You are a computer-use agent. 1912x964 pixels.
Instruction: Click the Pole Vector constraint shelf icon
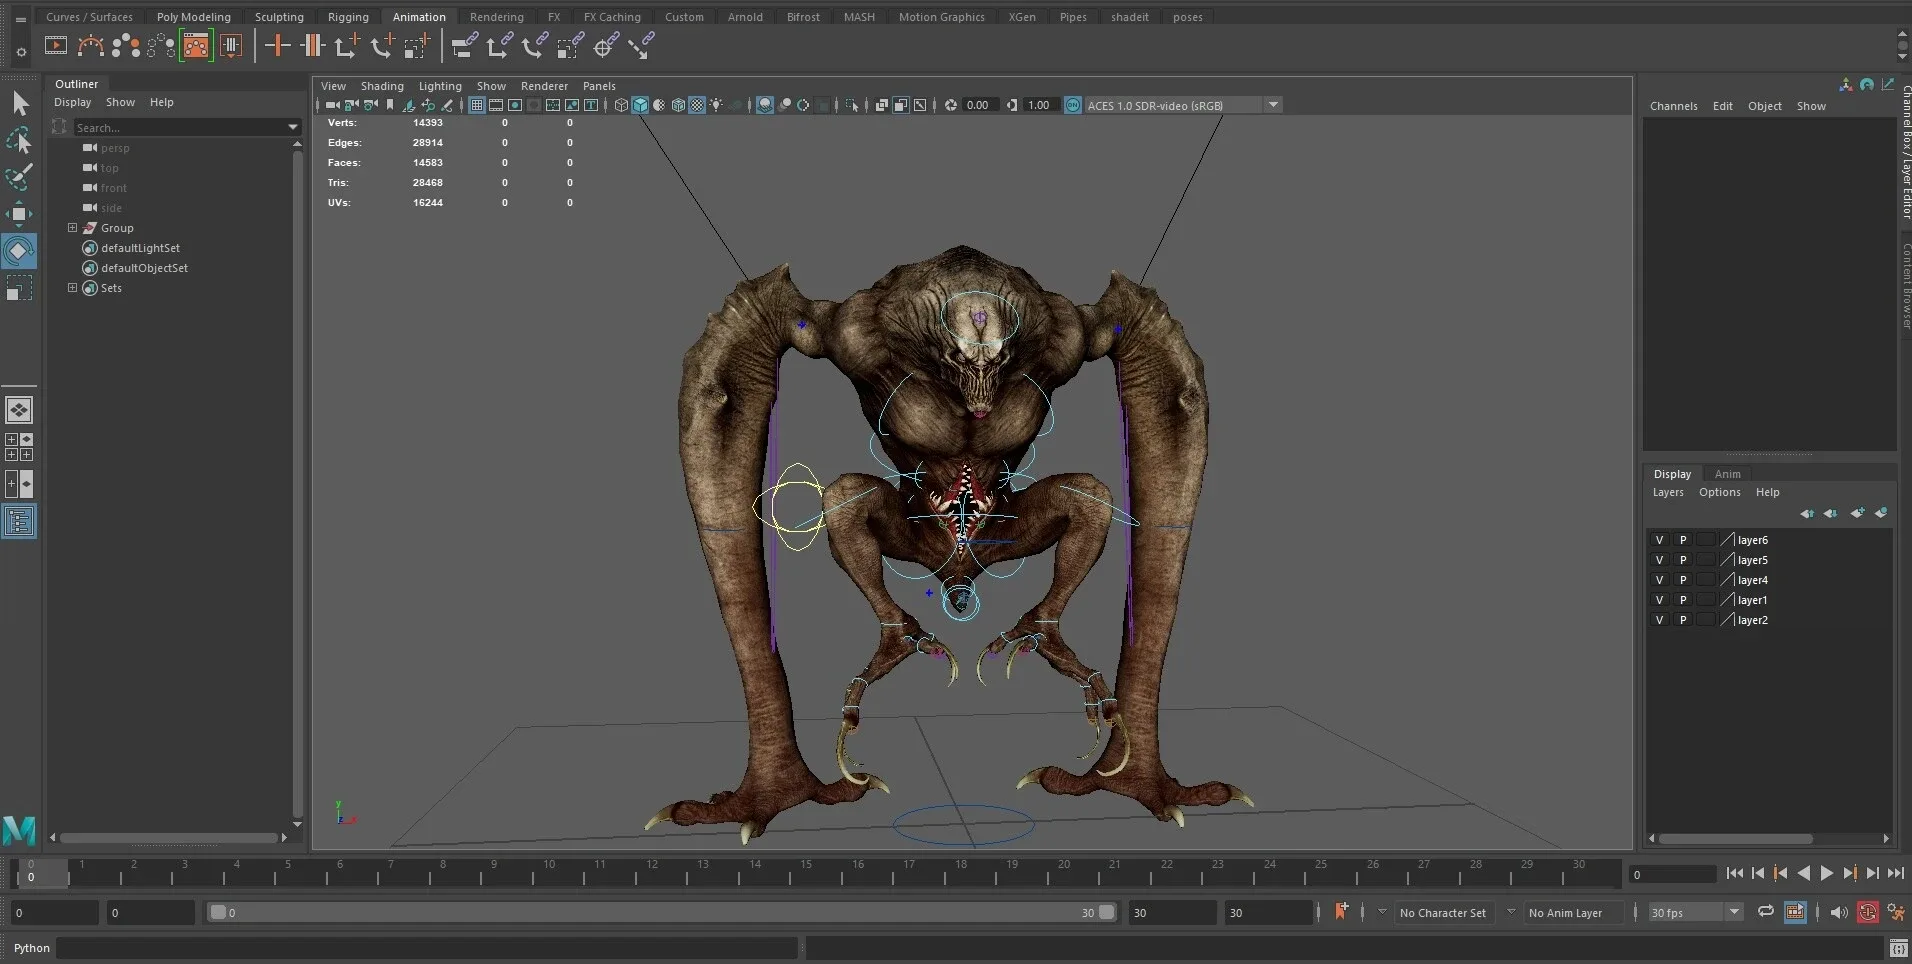point(641,45)
